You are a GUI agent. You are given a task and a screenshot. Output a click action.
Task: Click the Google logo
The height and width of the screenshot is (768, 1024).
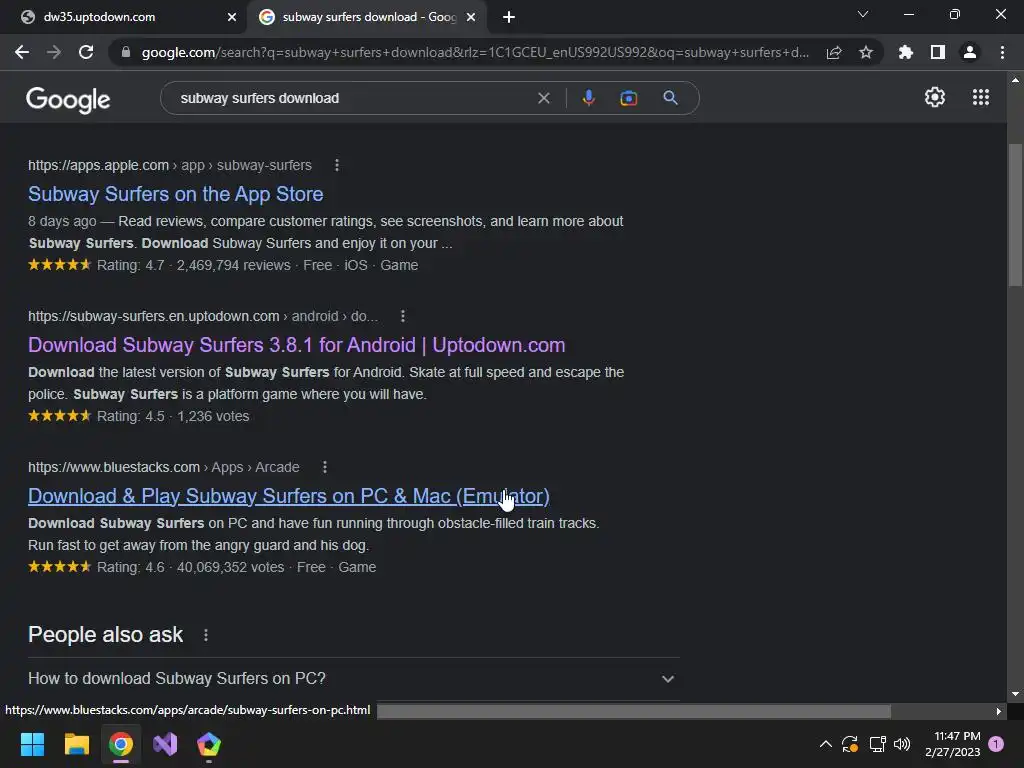click(x=68, y=99)
